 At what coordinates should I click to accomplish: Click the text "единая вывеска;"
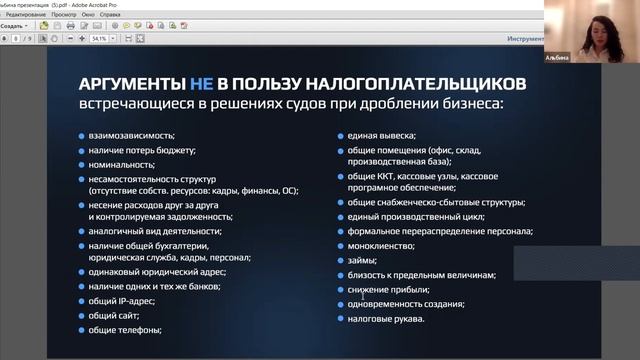[x=382, y=136]
